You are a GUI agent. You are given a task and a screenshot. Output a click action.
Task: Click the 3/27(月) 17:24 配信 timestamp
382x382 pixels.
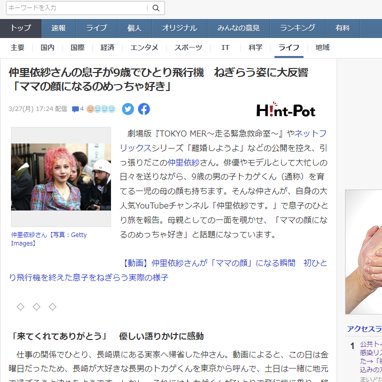38,109
